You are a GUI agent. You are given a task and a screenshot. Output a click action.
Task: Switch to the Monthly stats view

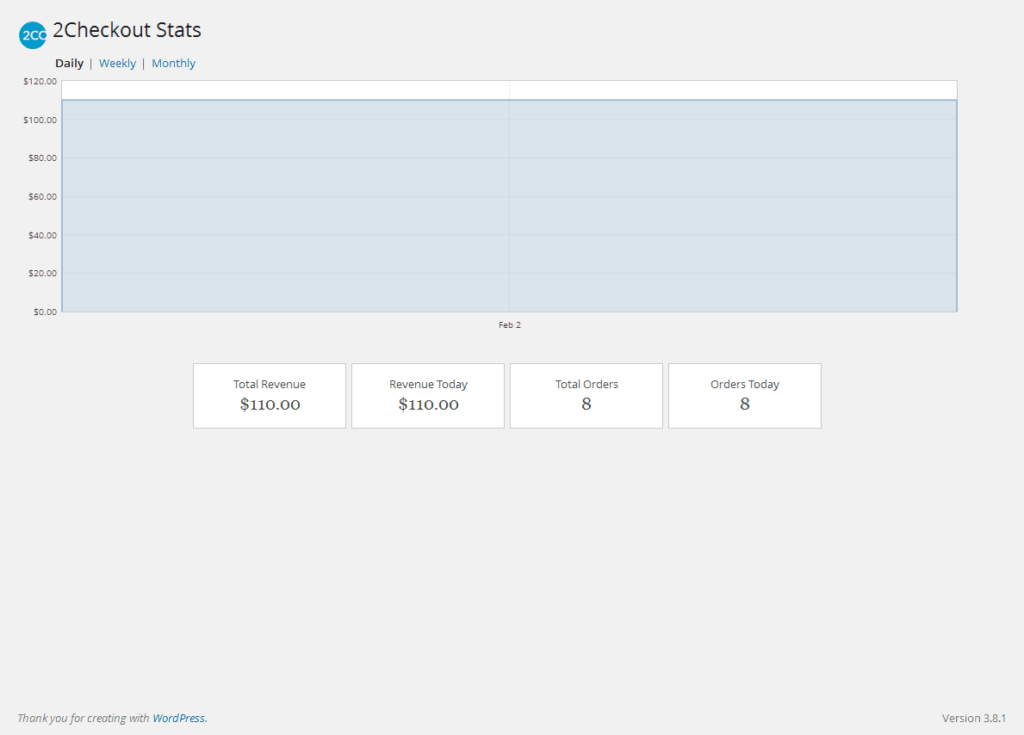(174, 63)
